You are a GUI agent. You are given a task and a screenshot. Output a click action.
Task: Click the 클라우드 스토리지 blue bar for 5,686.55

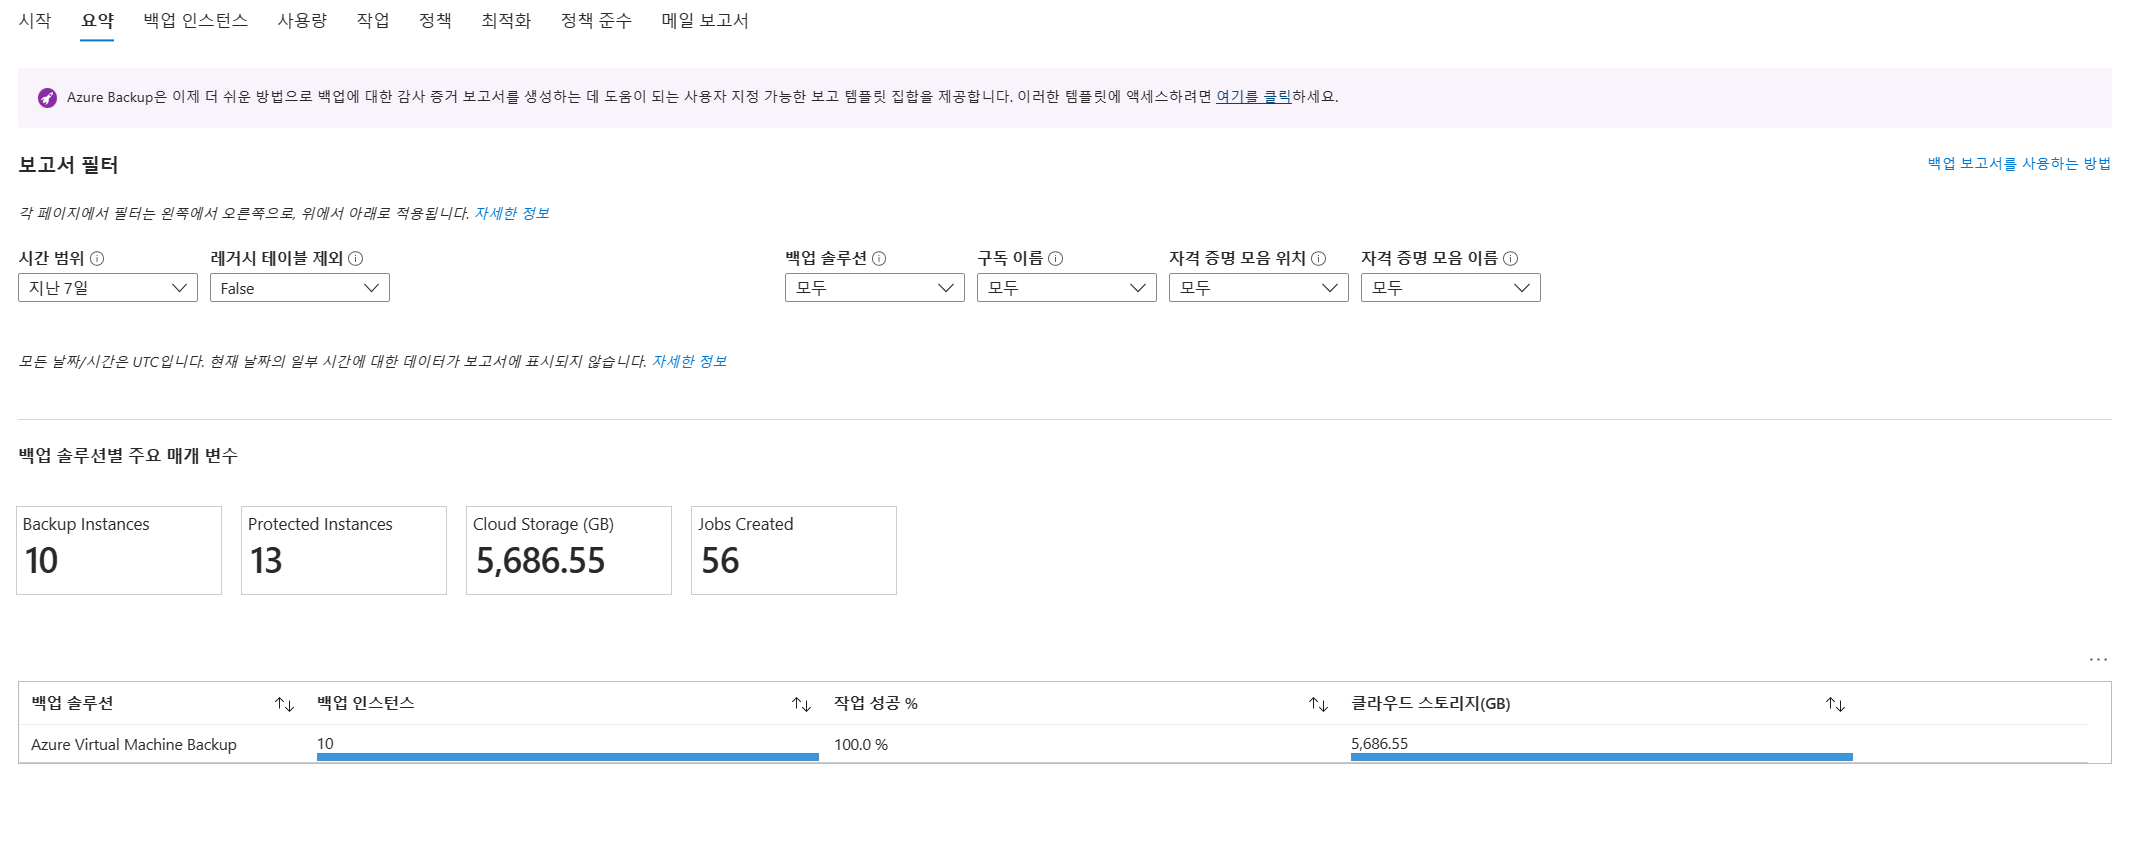point(1602,757)
